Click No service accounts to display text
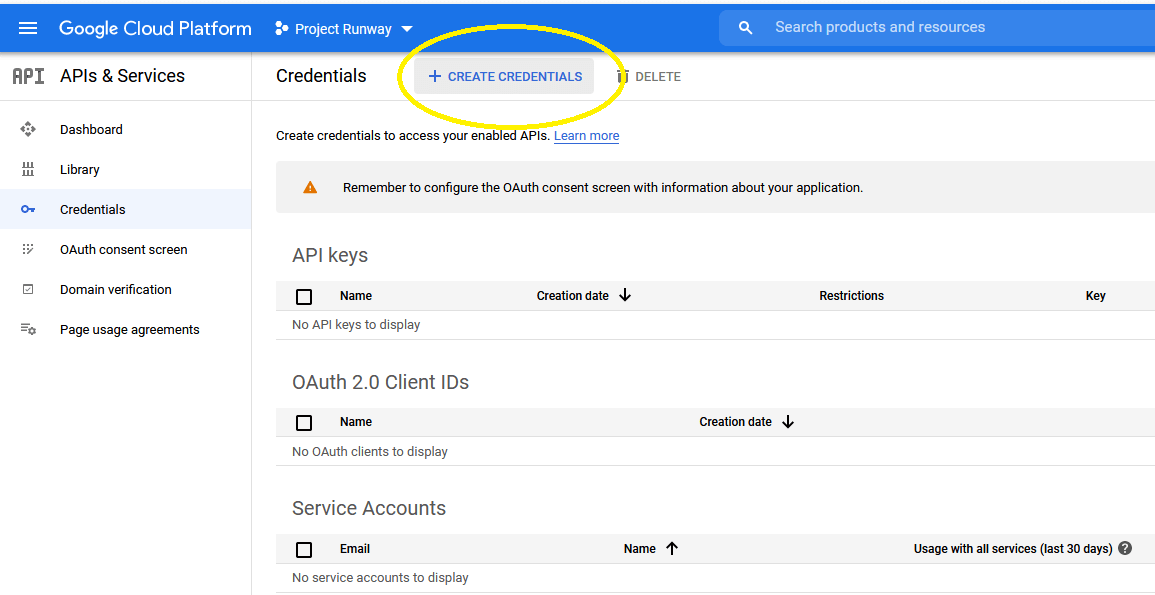This screenshot has height=595, width=1155. [380, 578]
